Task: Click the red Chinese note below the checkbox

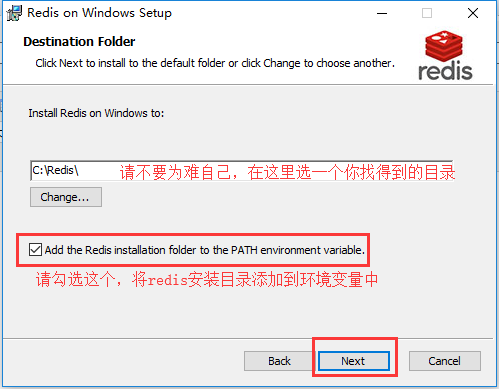Action: coord(207,279)
